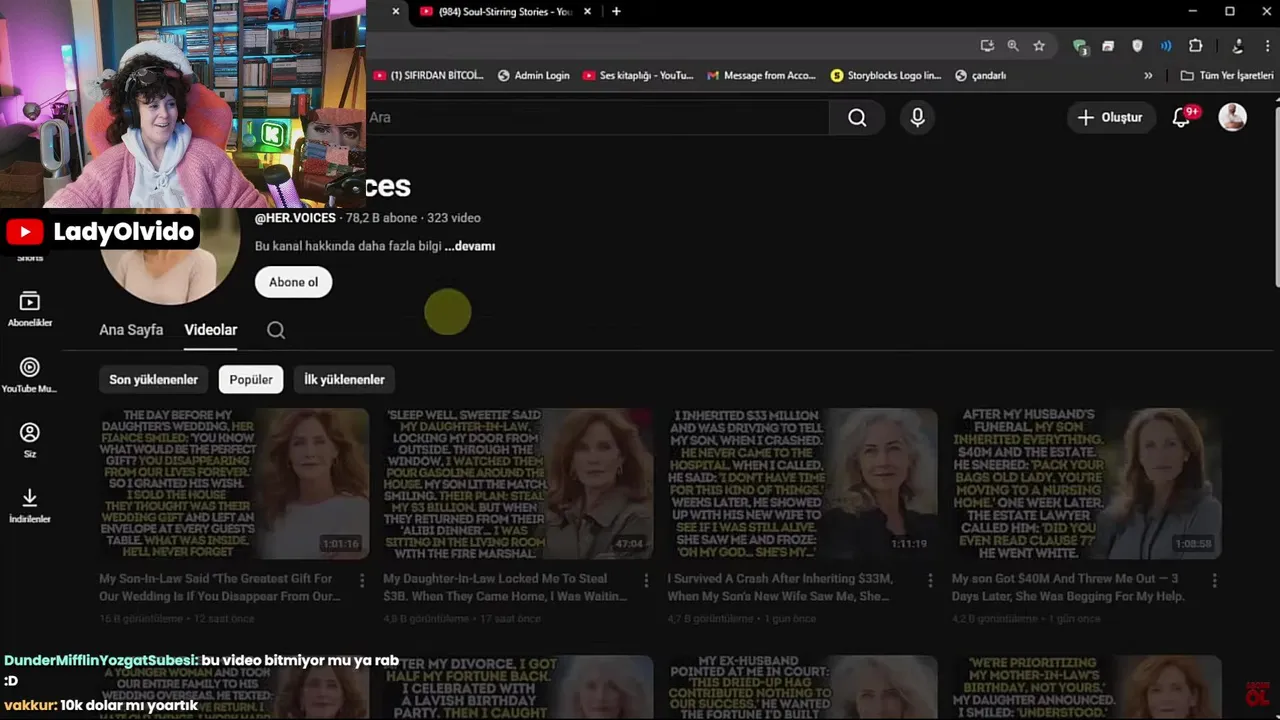Image resolution: width=1280 pixels, height=720 pixels.
Task: Open the ex-husband in court video thumbnail
Action: coord(802,688)
